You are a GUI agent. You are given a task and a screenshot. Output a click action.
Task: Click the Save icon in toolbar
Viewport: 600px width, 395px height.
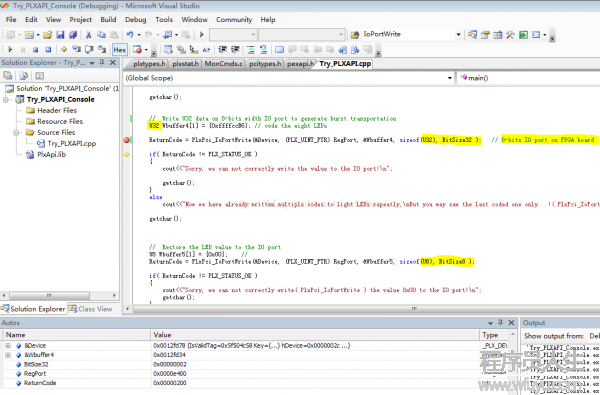click(60, 35)
